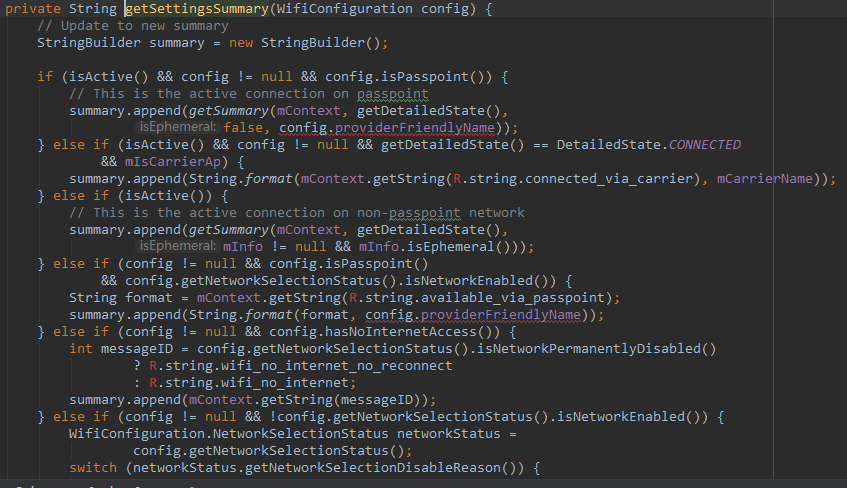Click 'summary' variable in StringBuilder declaration
Screen dimensions: 847x488
click(x=177, y=43)
